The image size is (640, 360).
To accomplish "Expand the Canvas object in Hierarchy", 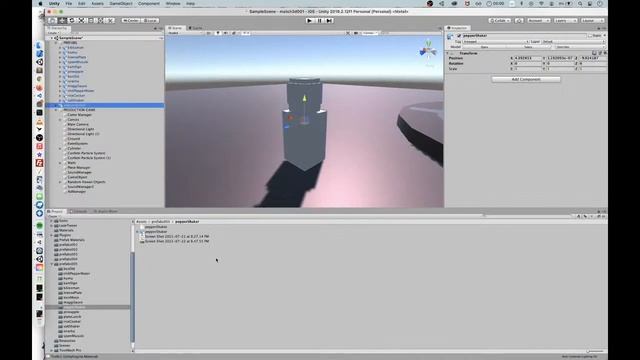I will (60, 120).
